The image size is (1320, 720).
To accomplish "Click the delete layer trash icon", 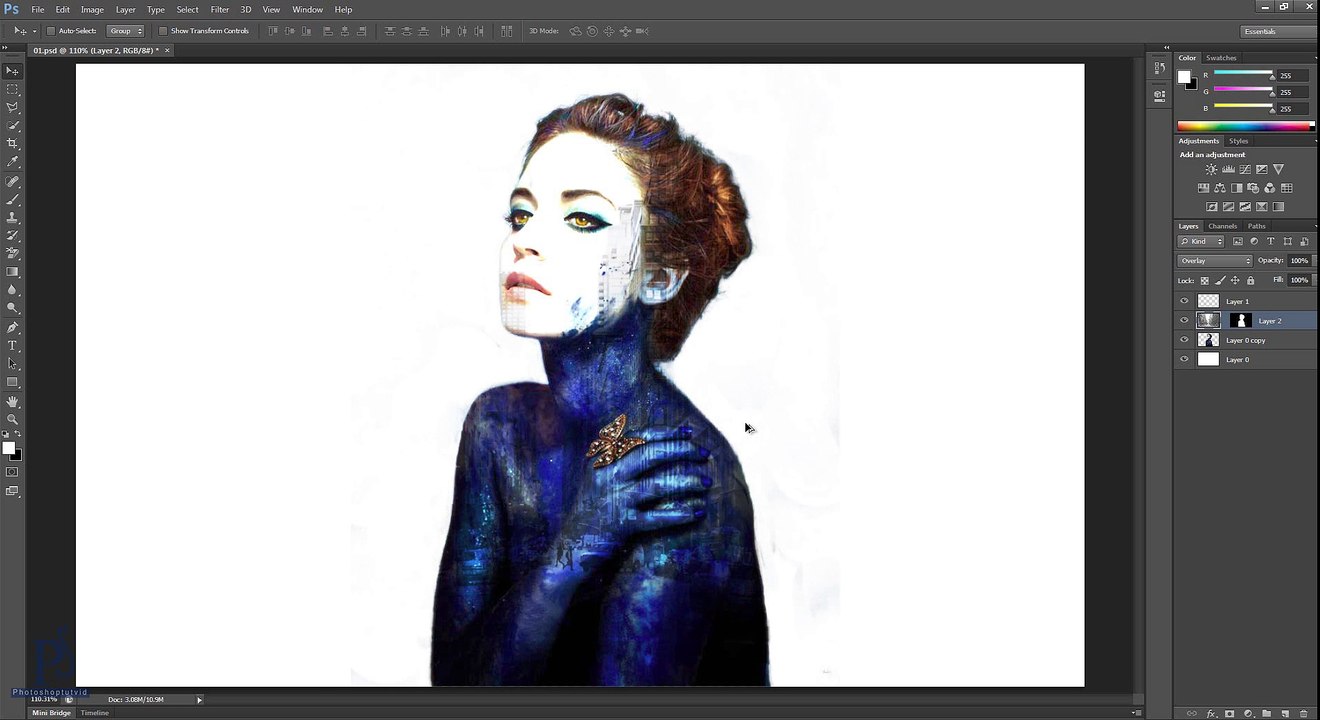I will [1303, 713].
